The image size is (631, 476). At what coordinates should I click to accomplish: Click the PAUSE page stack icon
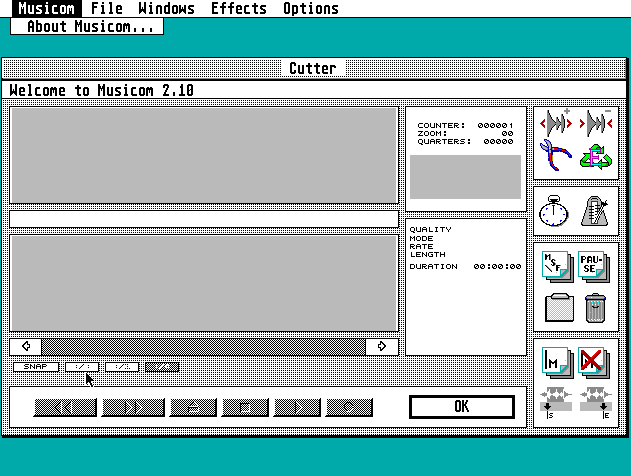click(594, 266)
